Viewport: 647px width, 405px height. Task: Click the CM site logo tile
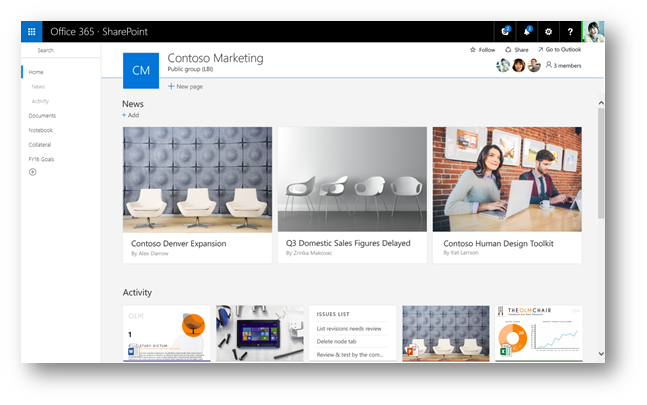[141, 71]
